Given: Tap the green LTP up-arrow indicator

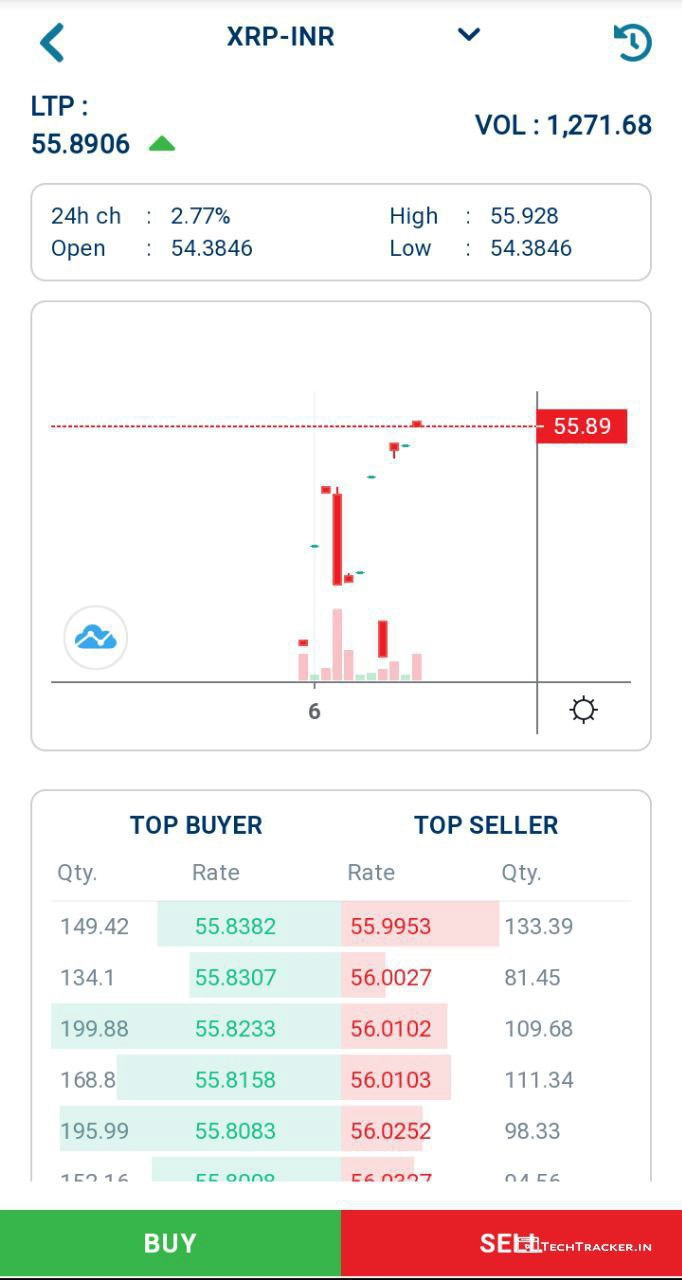Looking at the screenshot, I should 162,144.
